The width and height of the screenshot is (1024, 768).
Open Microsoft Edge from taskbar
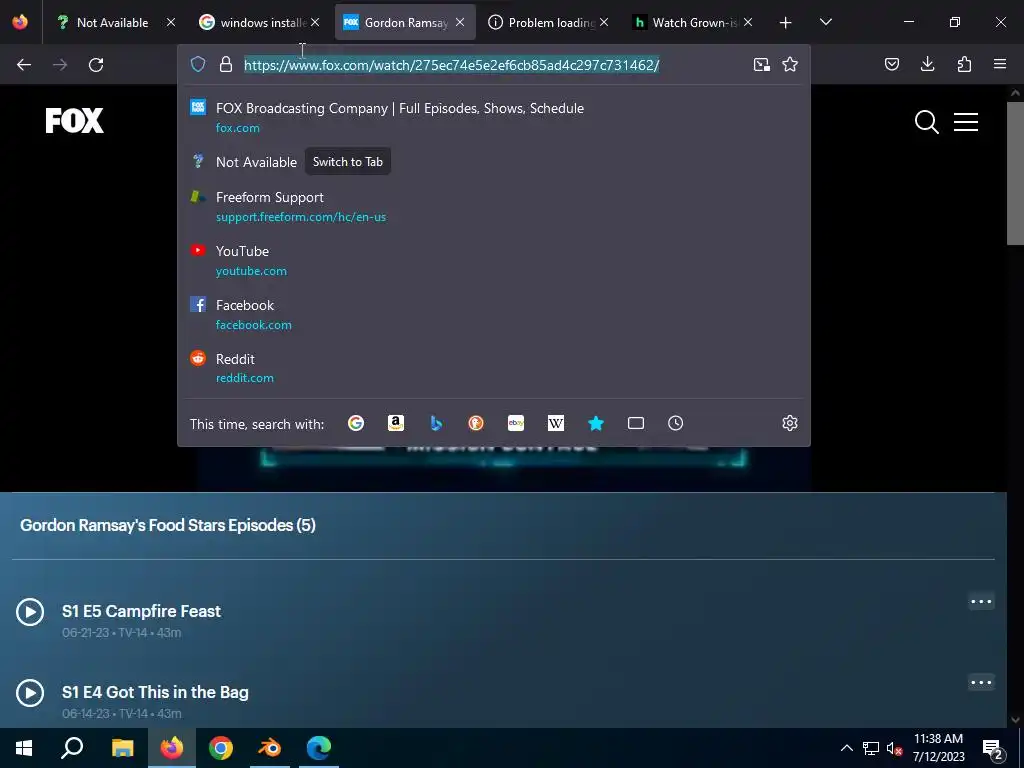tap(319, 748)
